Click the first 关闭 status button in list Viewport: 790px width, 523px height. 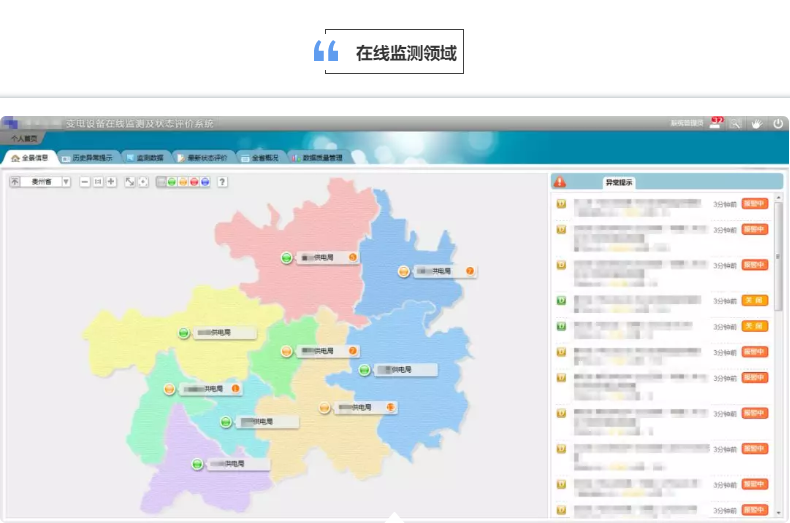tap(754, 300)
